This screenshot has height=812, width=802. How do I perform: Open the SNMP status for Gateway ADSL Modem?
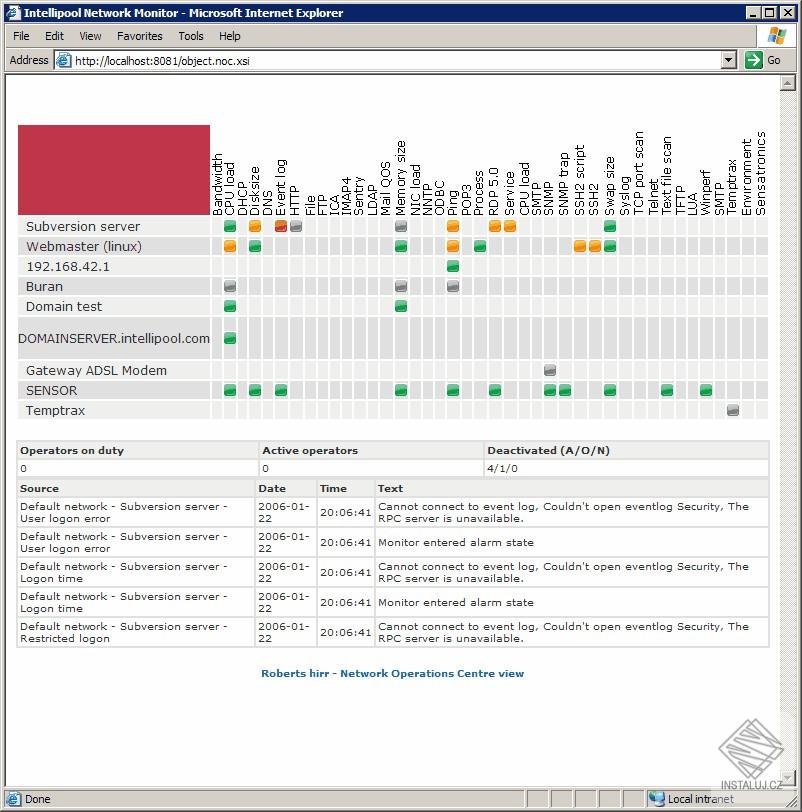coord(548,370)
